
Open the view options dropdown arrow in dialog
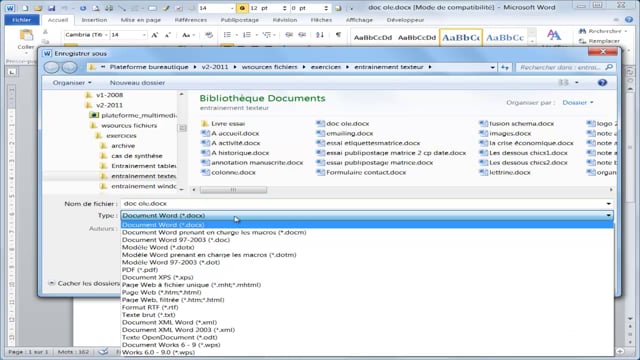[577, 83]
